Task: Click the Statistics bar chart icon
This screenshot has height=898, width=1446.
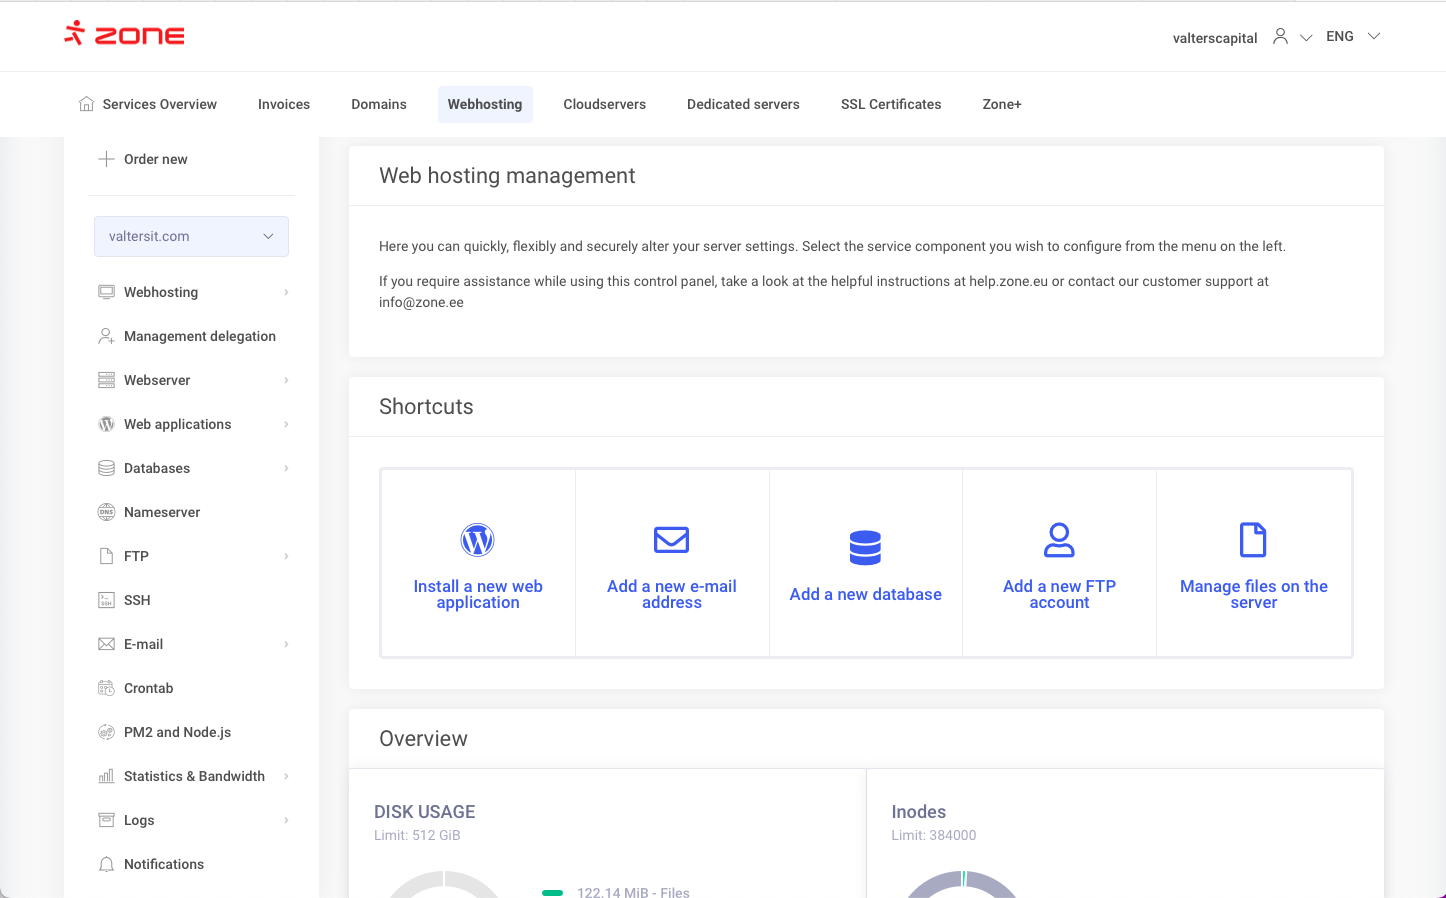Action: [x=106, y=776]
